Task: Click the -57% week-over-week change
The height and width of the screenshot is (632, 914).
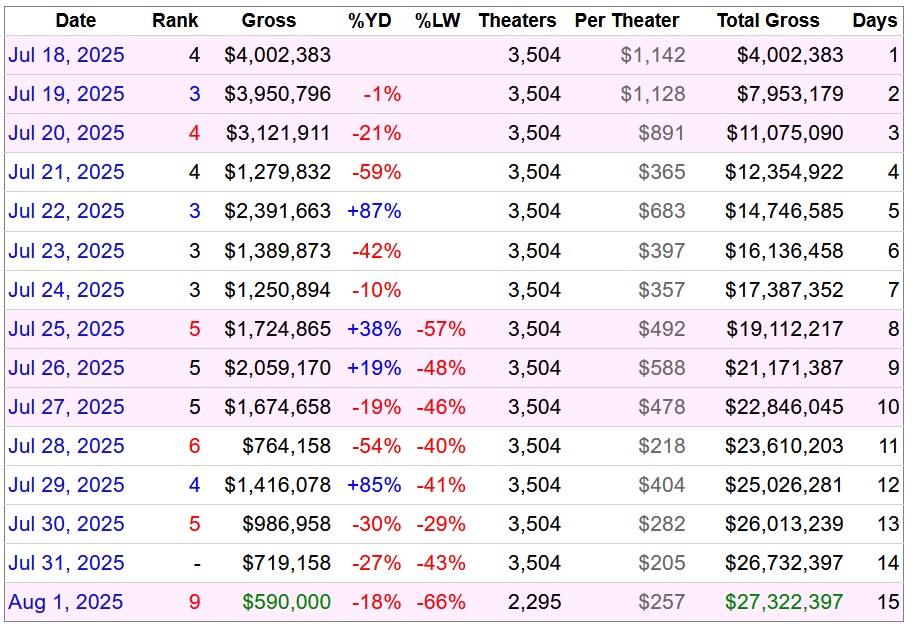Action: pos(441,329)
